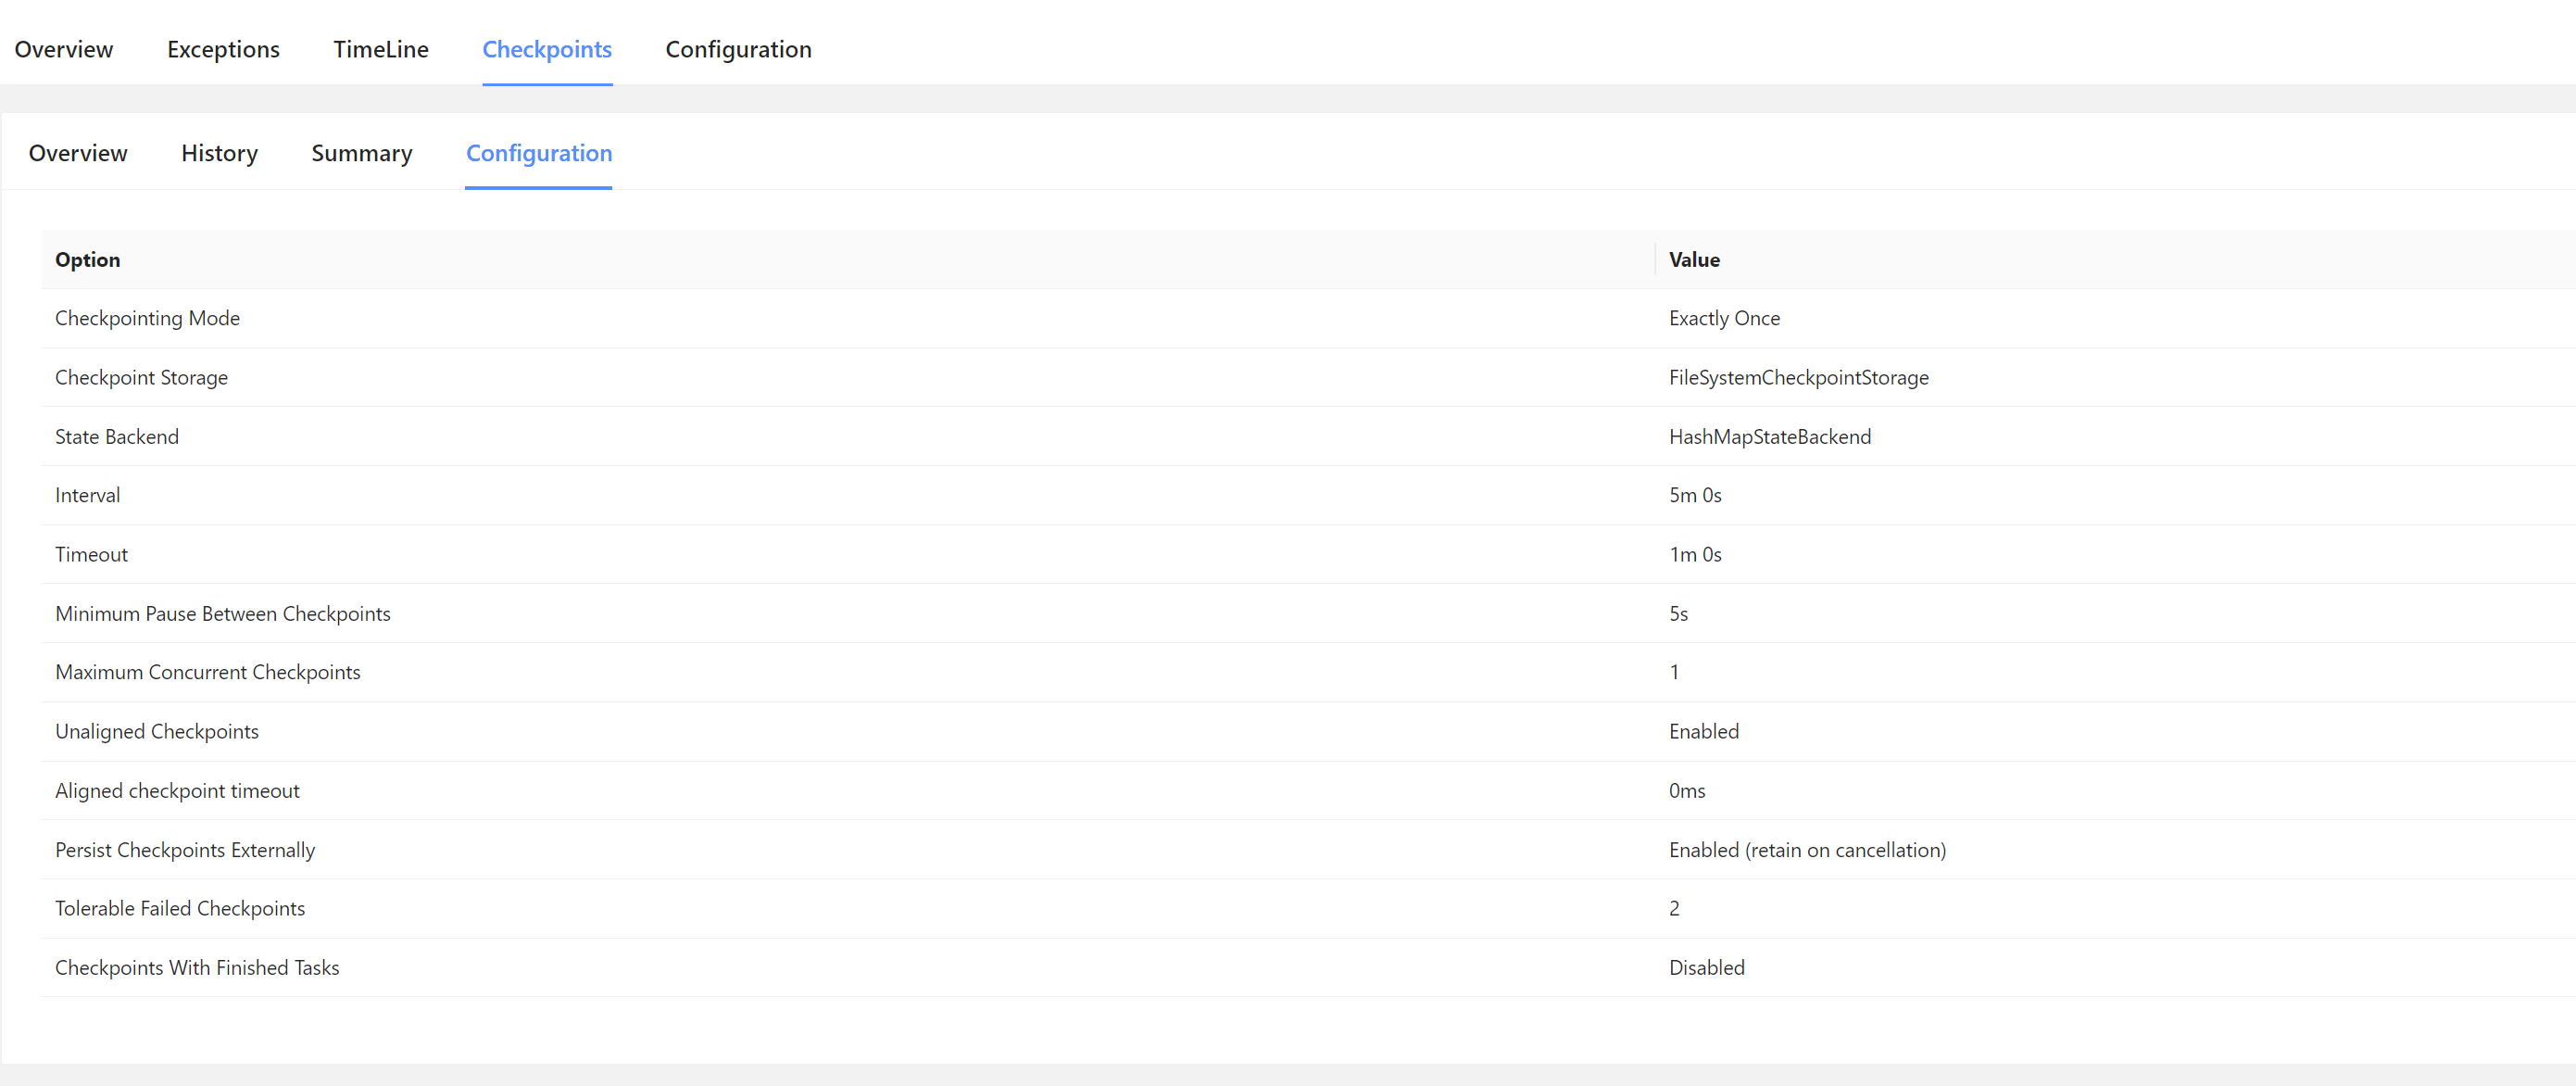Select Maximum Concurrent Checkpoints label

[208, 672]
